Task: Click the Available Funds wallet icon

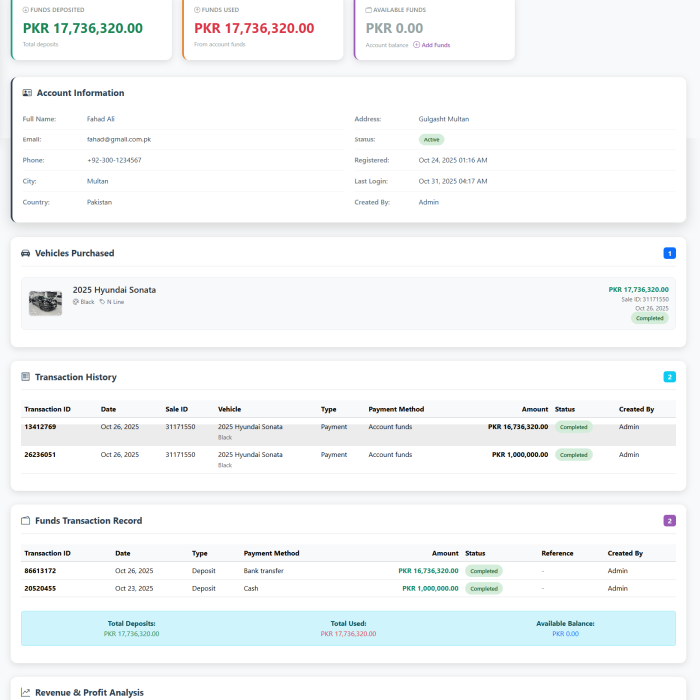Action: pos(369,9)
